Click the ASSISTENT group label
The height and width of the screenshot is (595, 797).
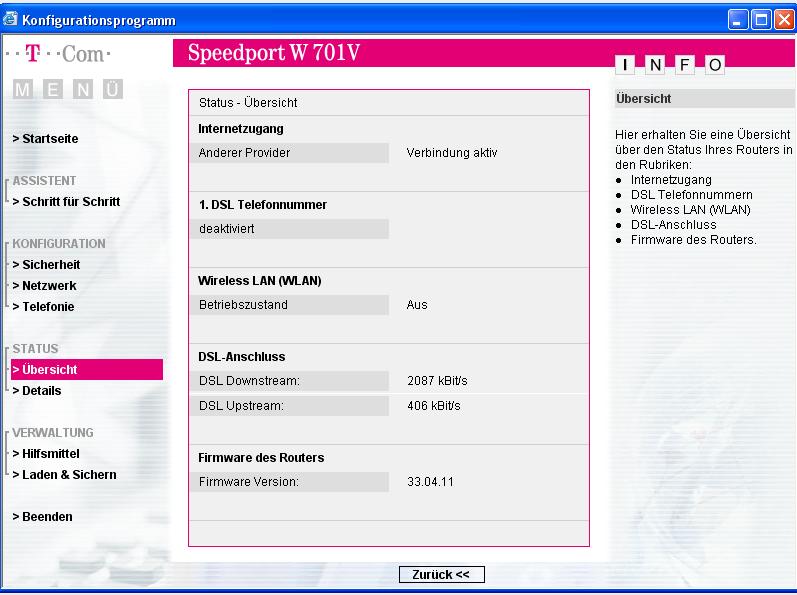pyautogui.click(x=44, y=181)
